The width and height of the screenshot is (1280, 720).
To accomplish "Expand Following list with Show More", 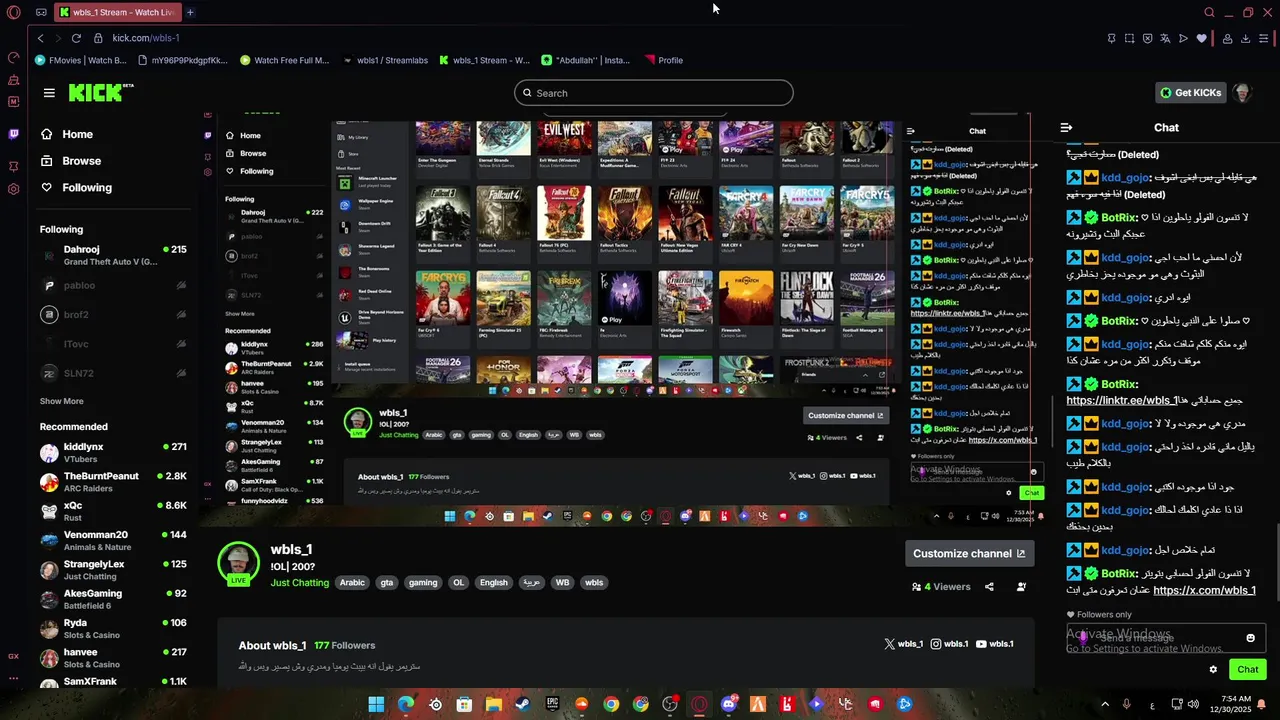I will click(61, 401).
